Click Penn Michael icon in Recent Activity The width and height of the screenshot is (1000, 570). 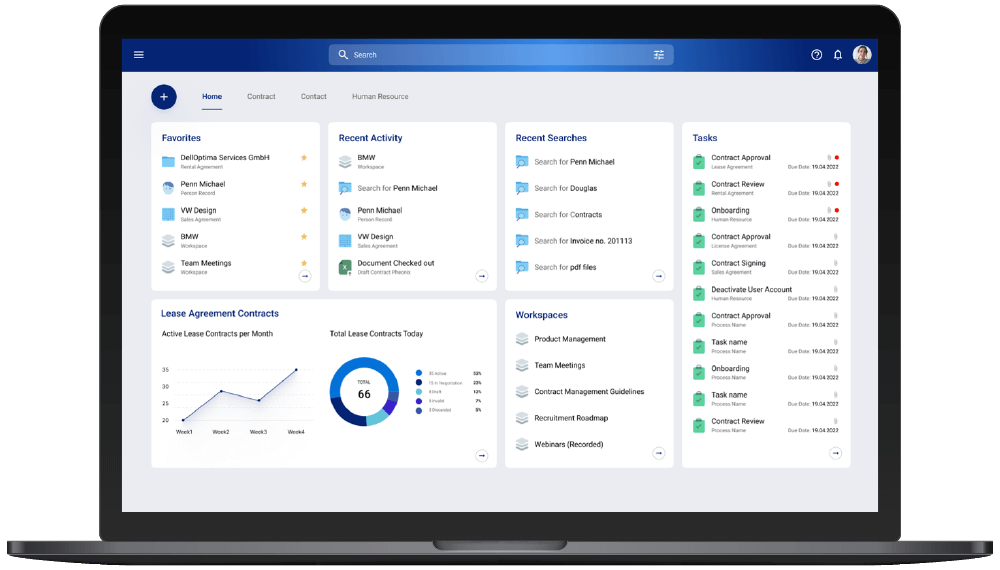pyautogui.click(x=345, y=214)
